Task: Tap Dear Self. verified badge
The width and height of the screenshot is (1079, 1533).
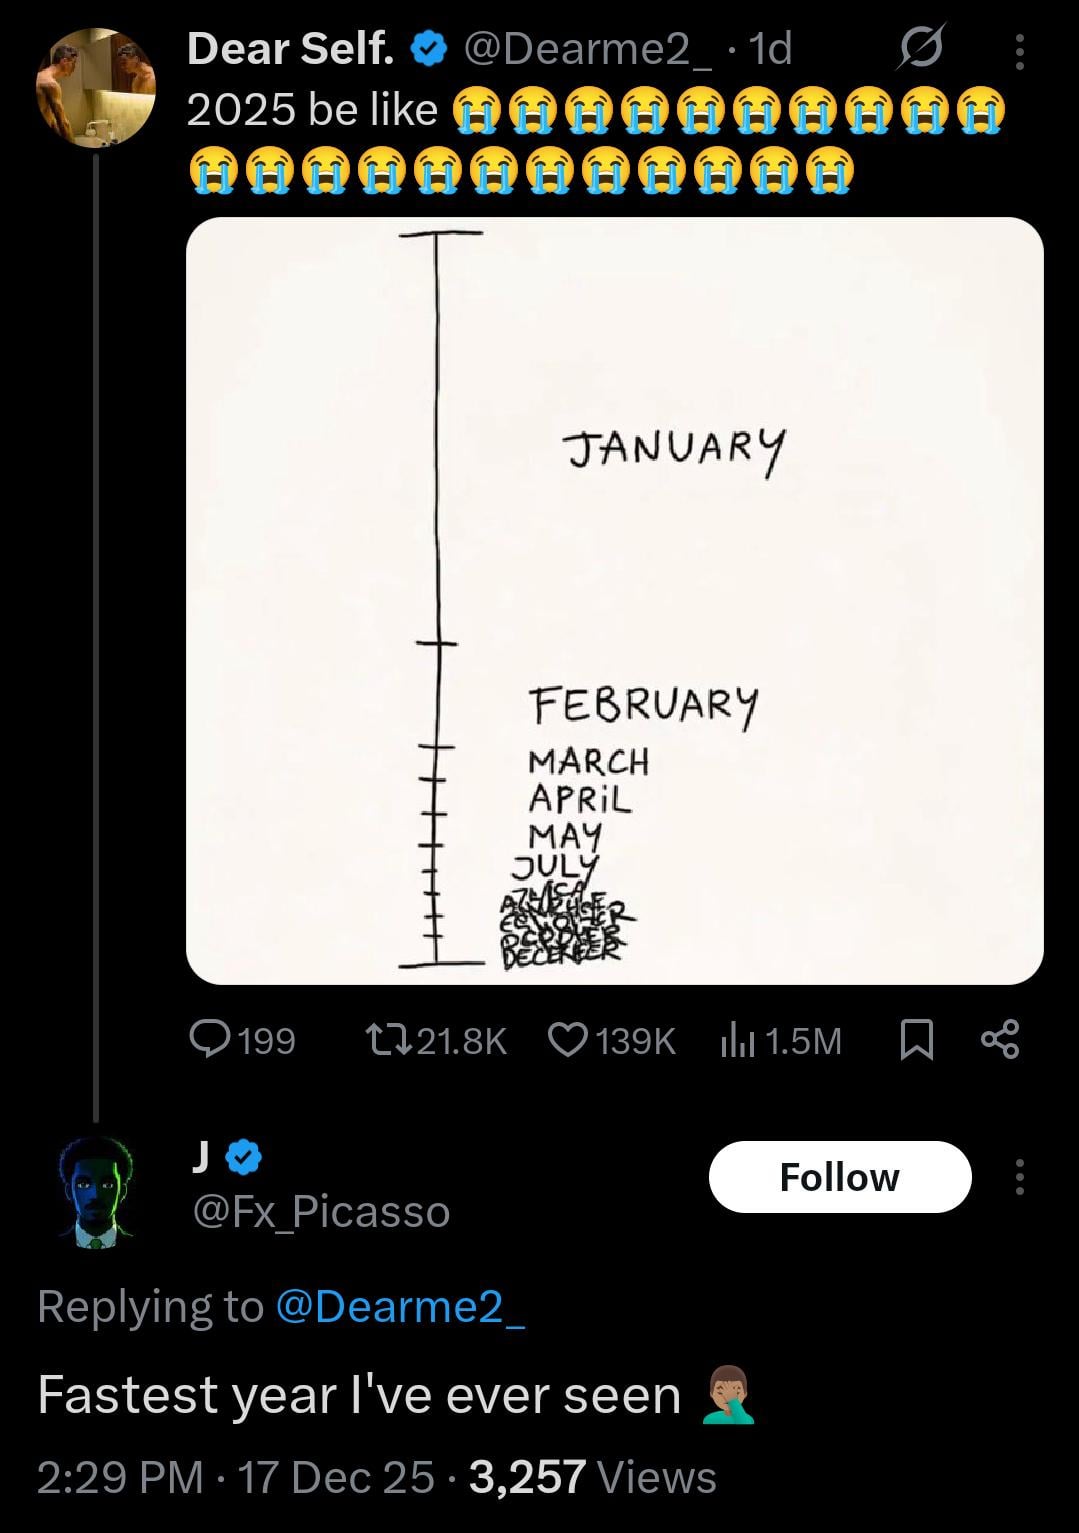Action: pyautogui.click(x=430, y=48)
